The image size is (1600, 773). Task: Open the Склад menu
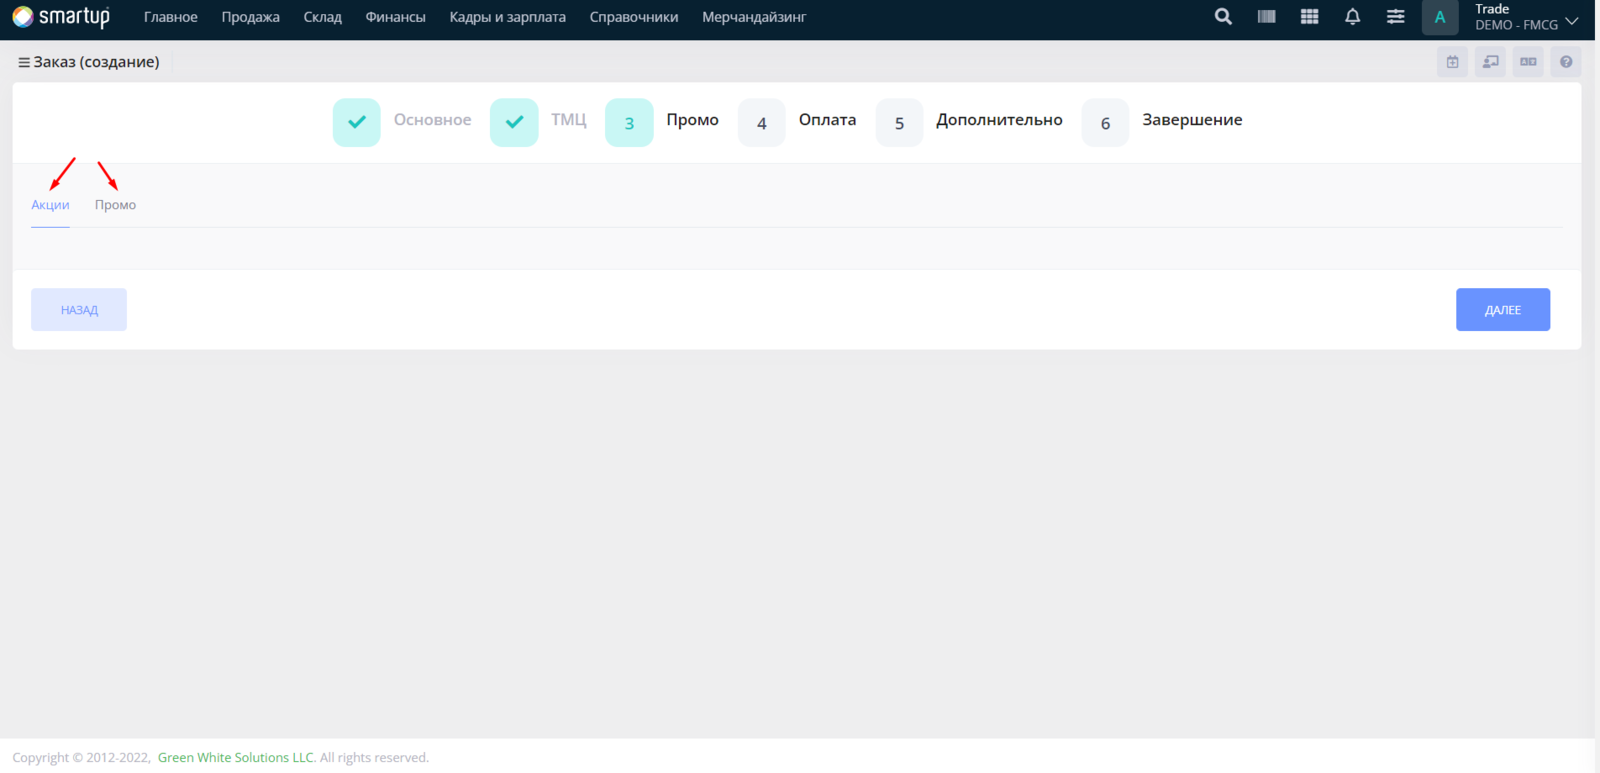pyautogui.click(x=322, y=17)
